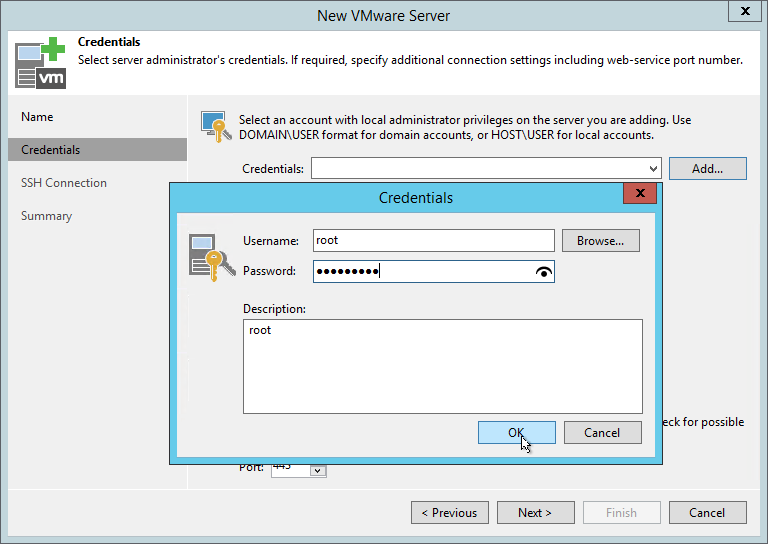
Task: Open the Summary wizard step
Action: coord(47,216)
